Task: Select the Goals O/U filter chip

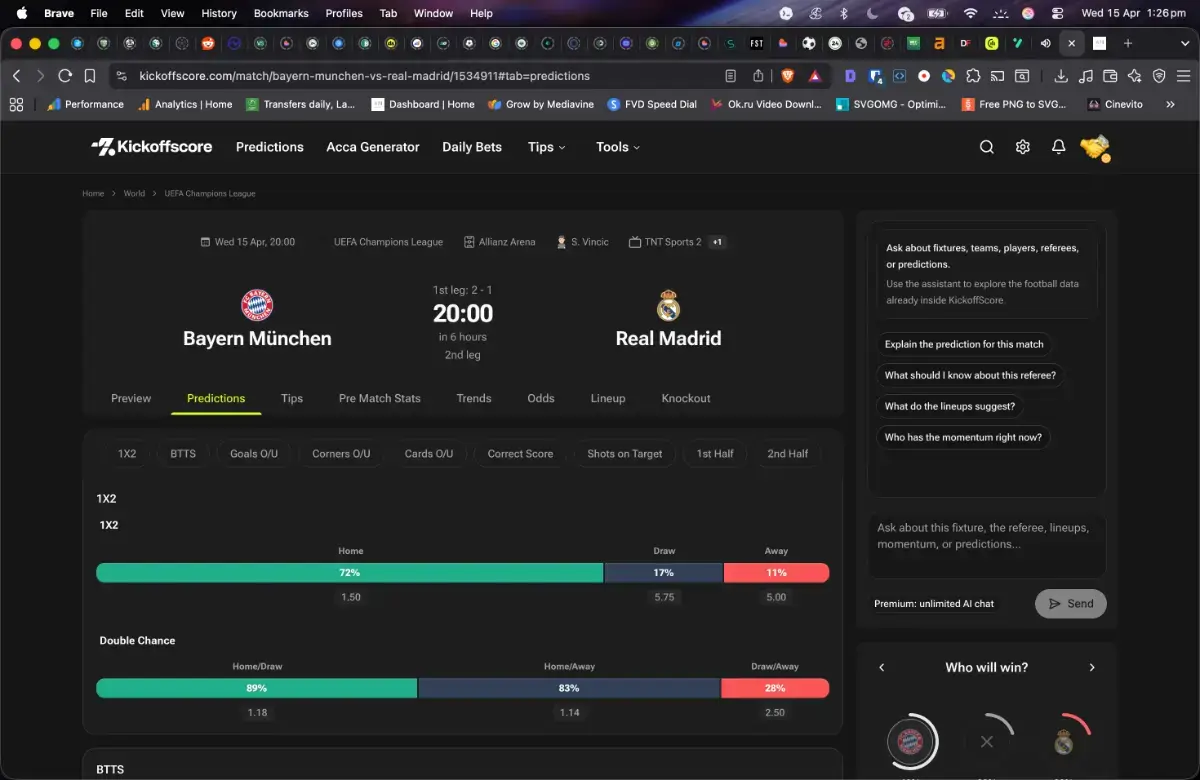Action: tap(254, 454)
